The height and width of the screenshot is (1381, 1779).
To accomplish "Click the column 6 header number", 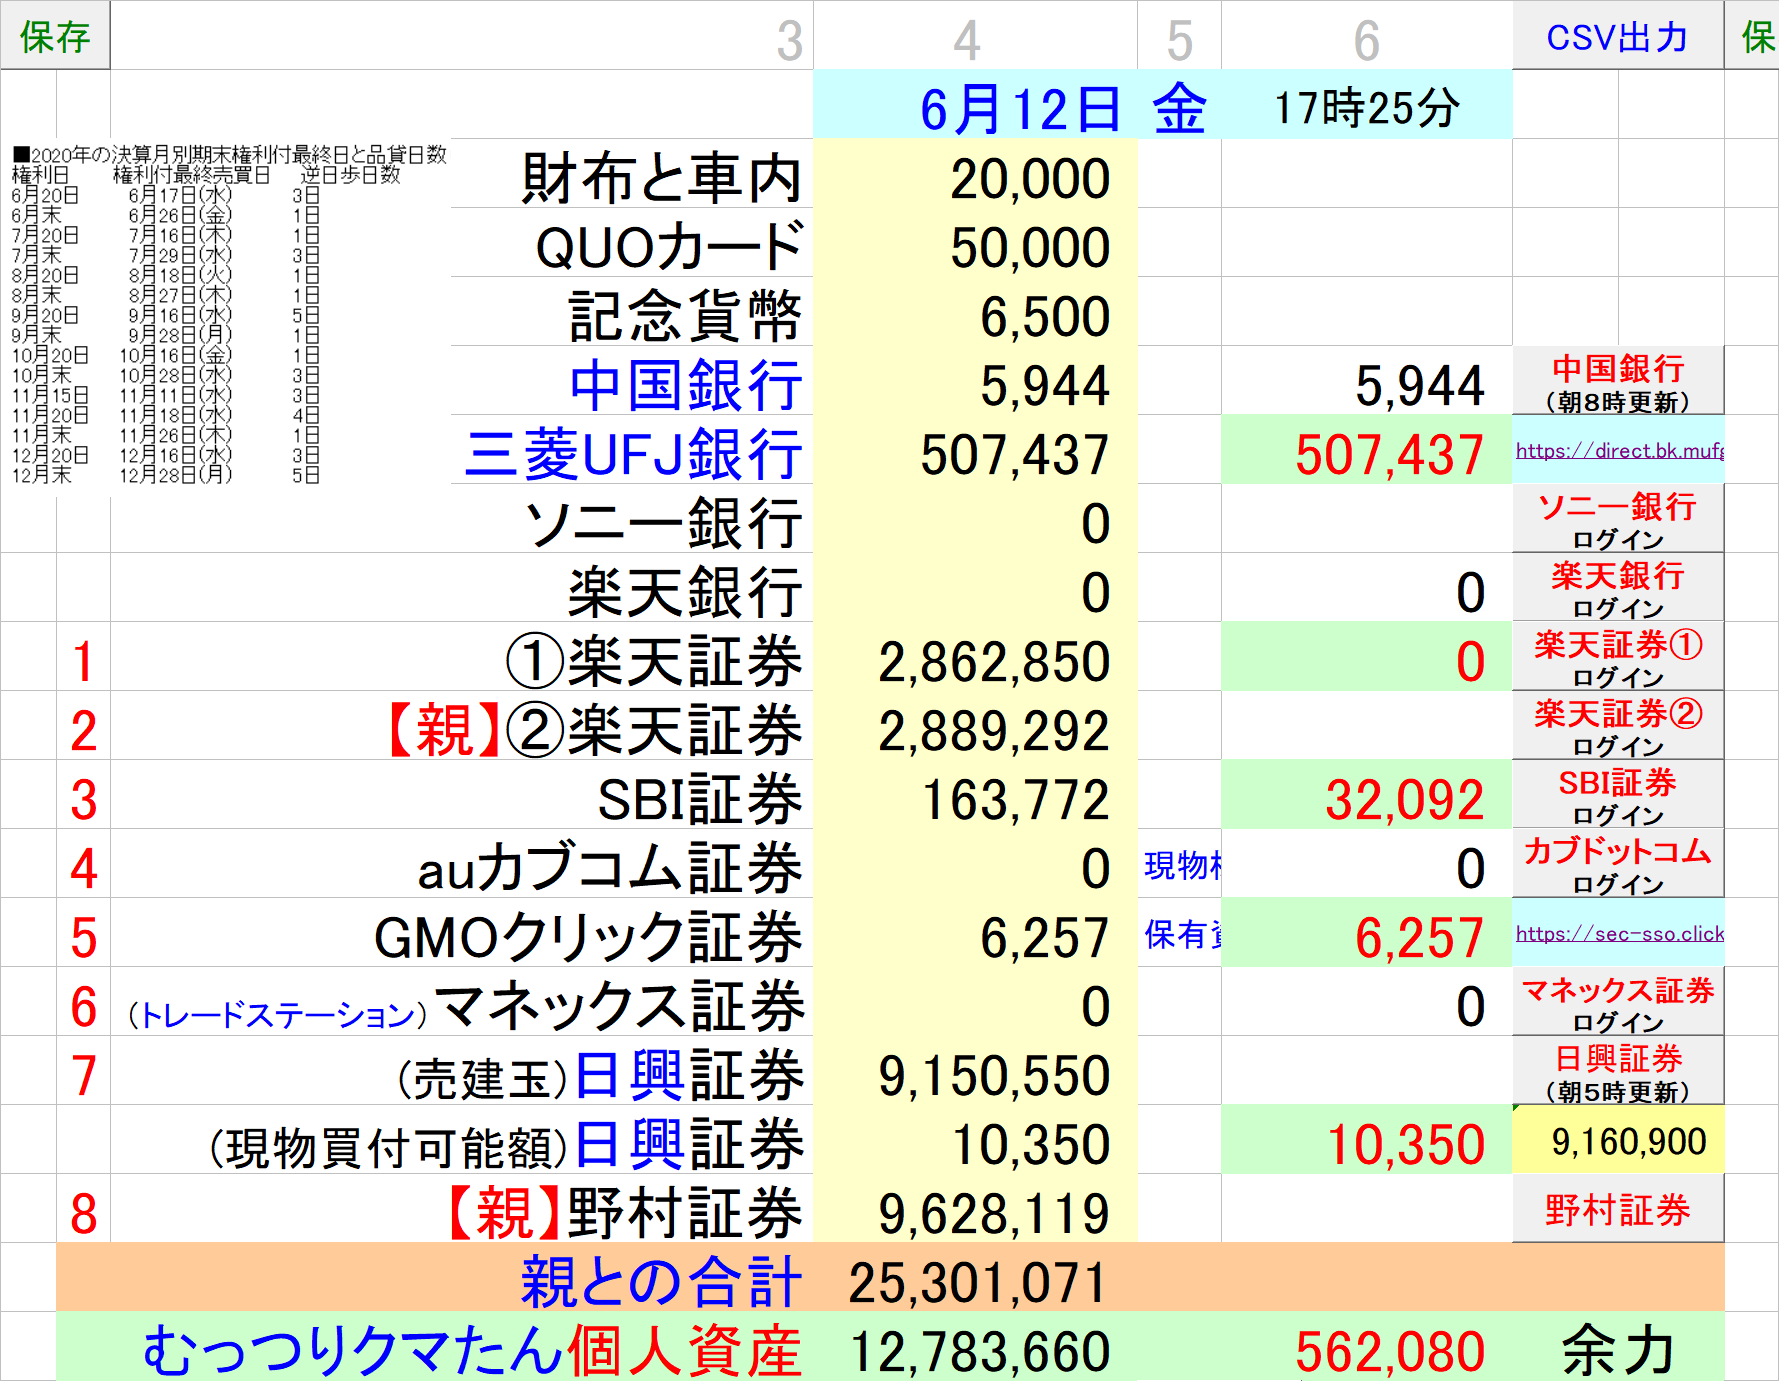I will (1366, 39).
